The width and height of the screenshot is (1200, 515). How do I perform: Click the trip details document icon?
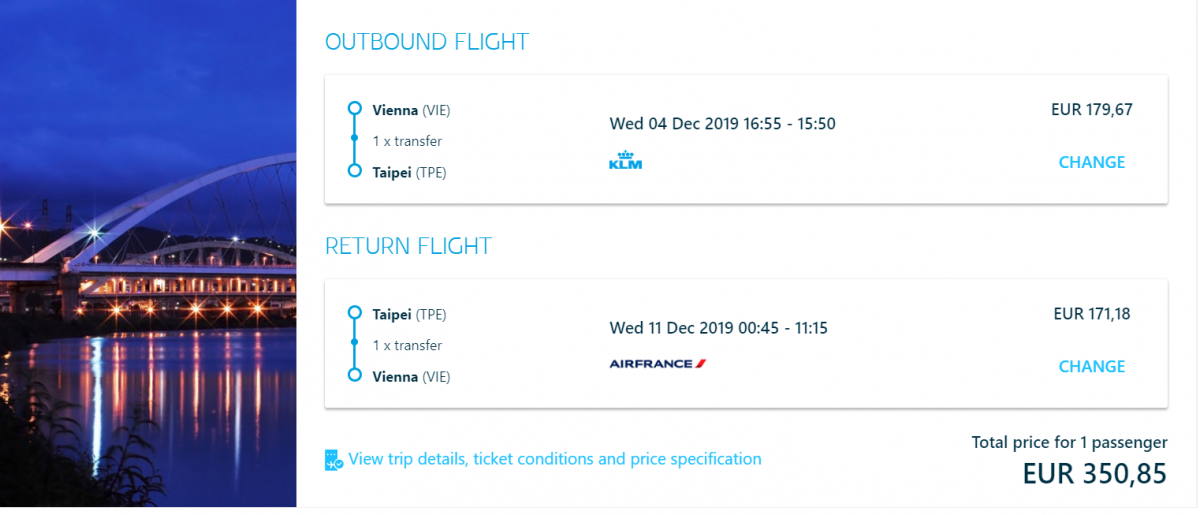(333, 460)
